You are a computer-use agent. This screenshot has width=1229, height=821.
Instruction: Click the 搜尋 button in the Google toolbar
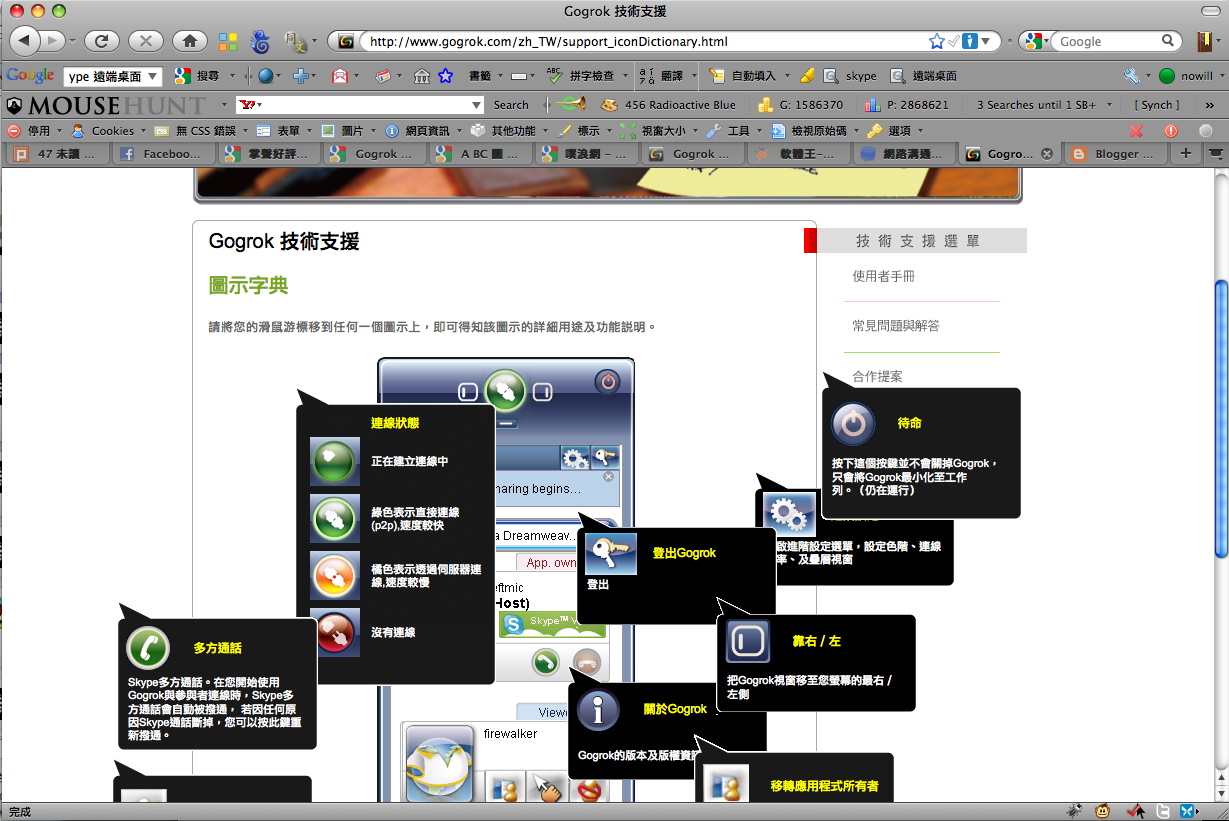click(197, 76)
